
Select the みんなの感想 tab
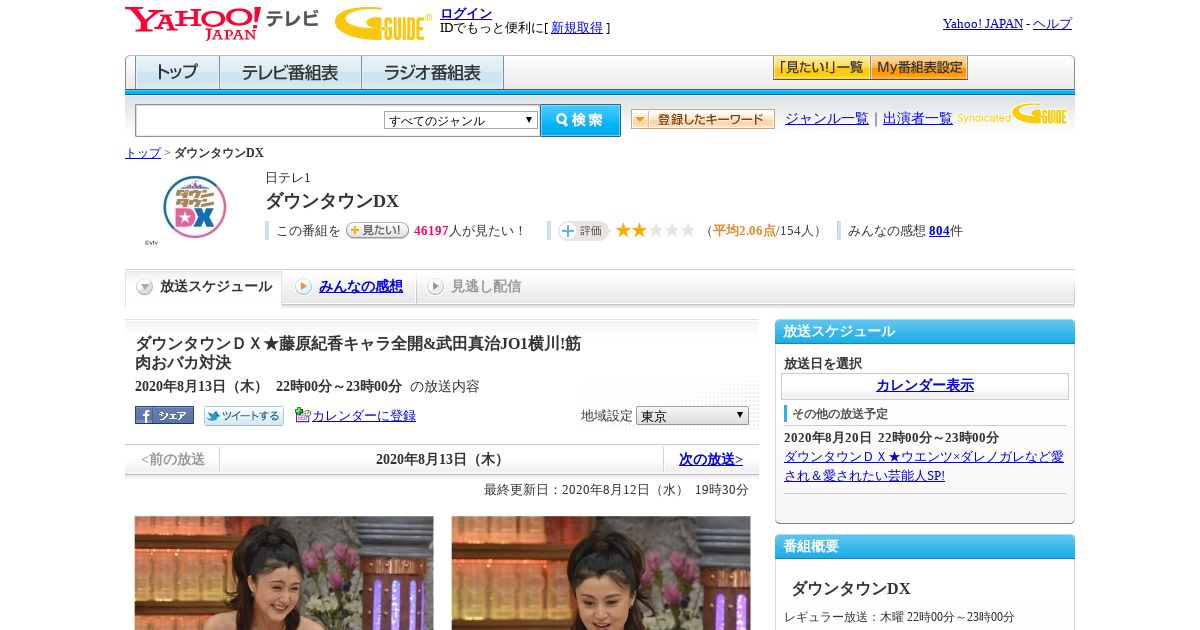click(349, 287)
